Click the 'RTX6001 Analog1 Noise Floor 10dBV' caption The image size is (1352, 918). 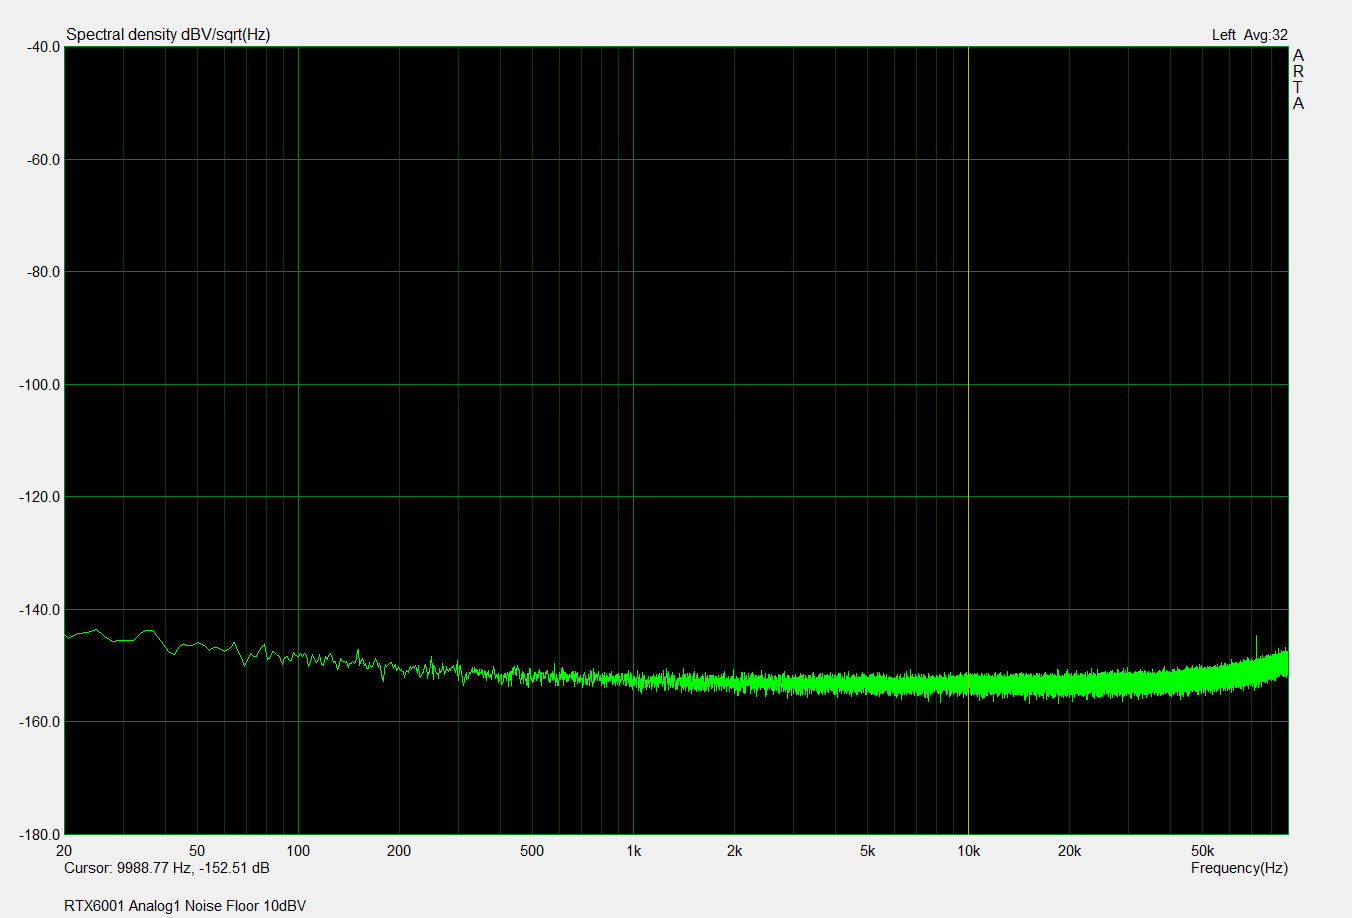click(185, 906)
